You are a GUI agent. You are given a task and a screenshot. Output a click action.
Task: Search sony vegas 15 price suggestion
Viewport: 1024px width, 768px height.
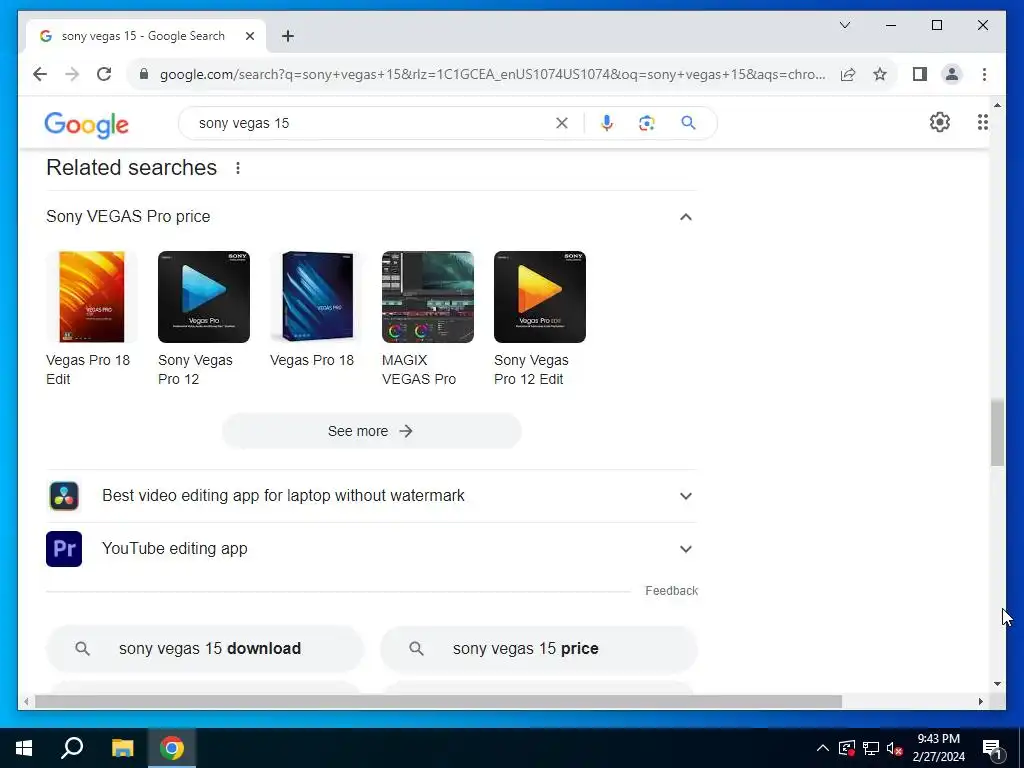point(539,648)
